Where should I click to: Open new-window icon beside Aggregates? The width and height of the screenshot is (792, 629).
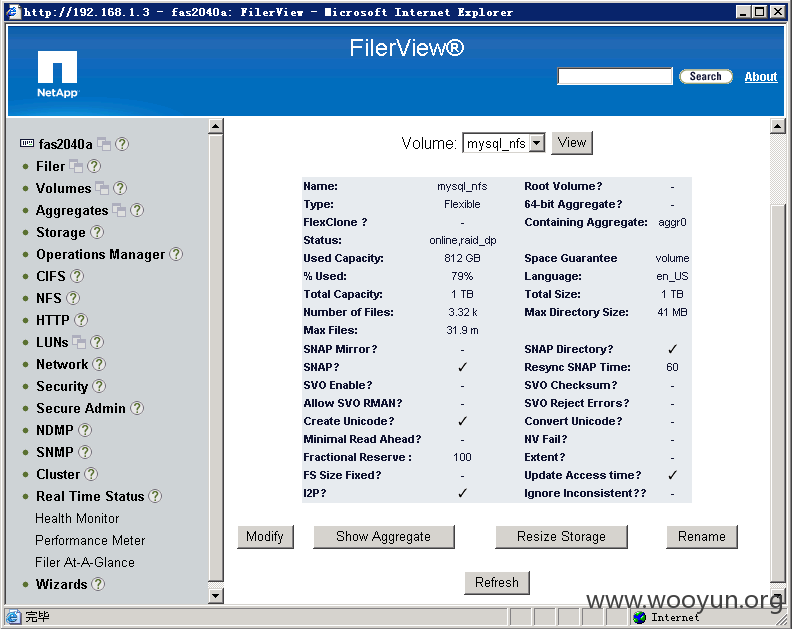click(119, 210)
